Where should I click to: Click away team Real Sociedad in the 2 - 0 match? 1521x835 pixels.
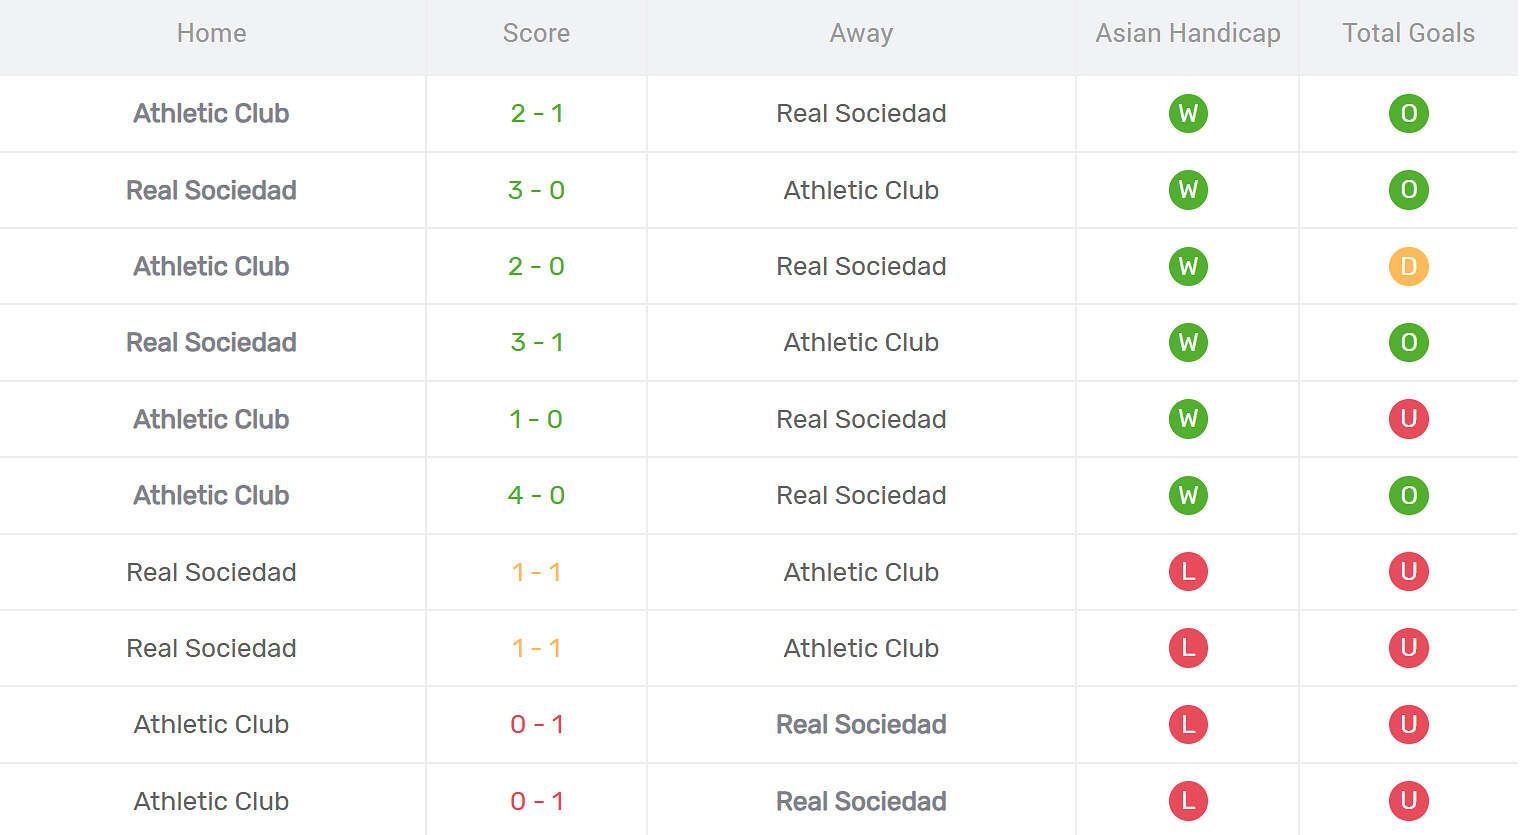(861, 266)
